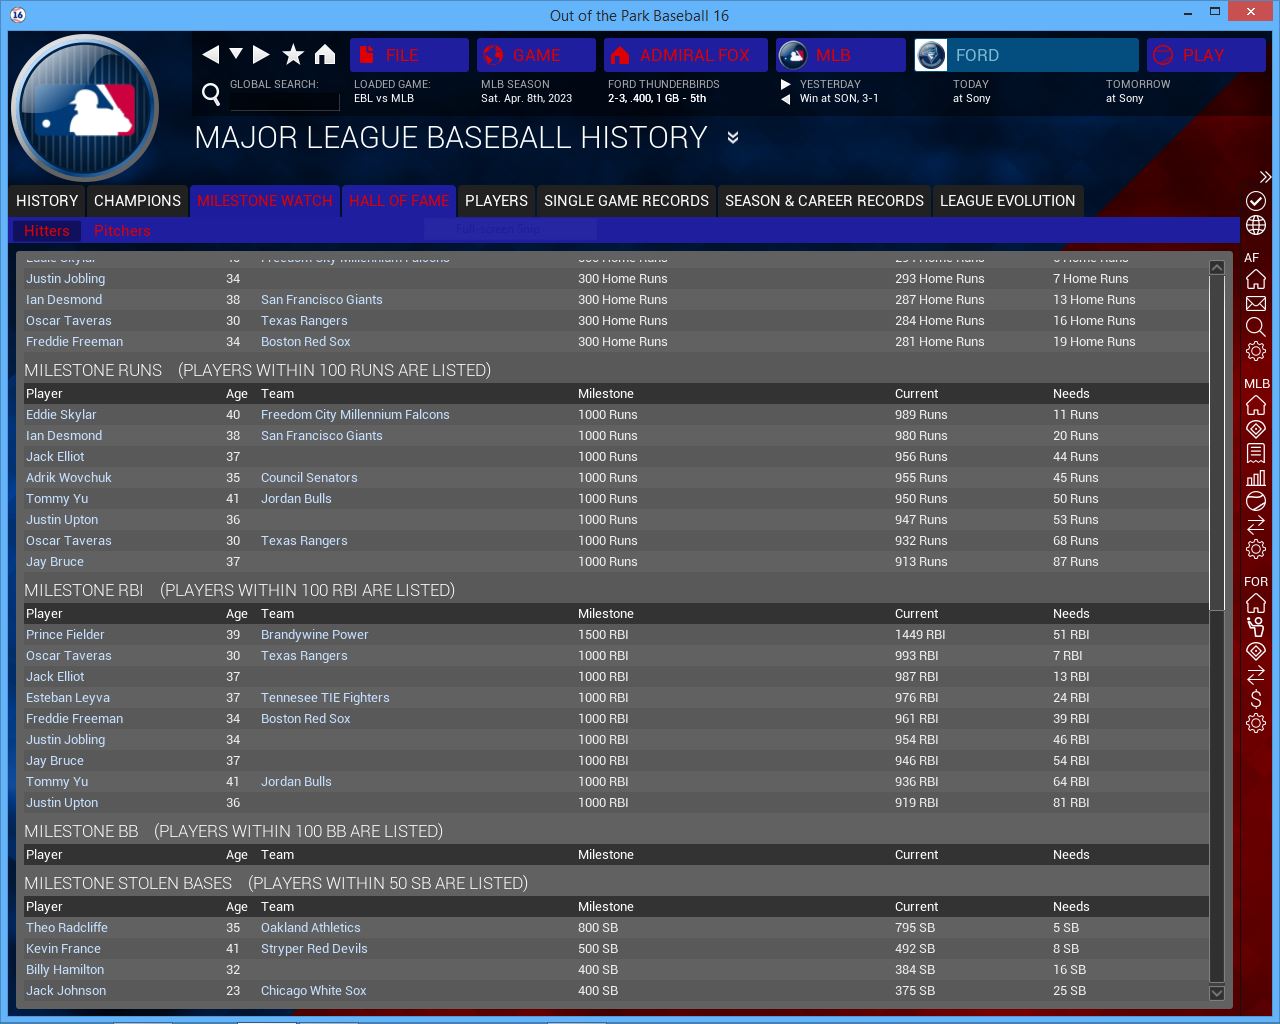Expand the navigation history dropdown triangle
The image size is (1280, 1024).
pos(236,54)
